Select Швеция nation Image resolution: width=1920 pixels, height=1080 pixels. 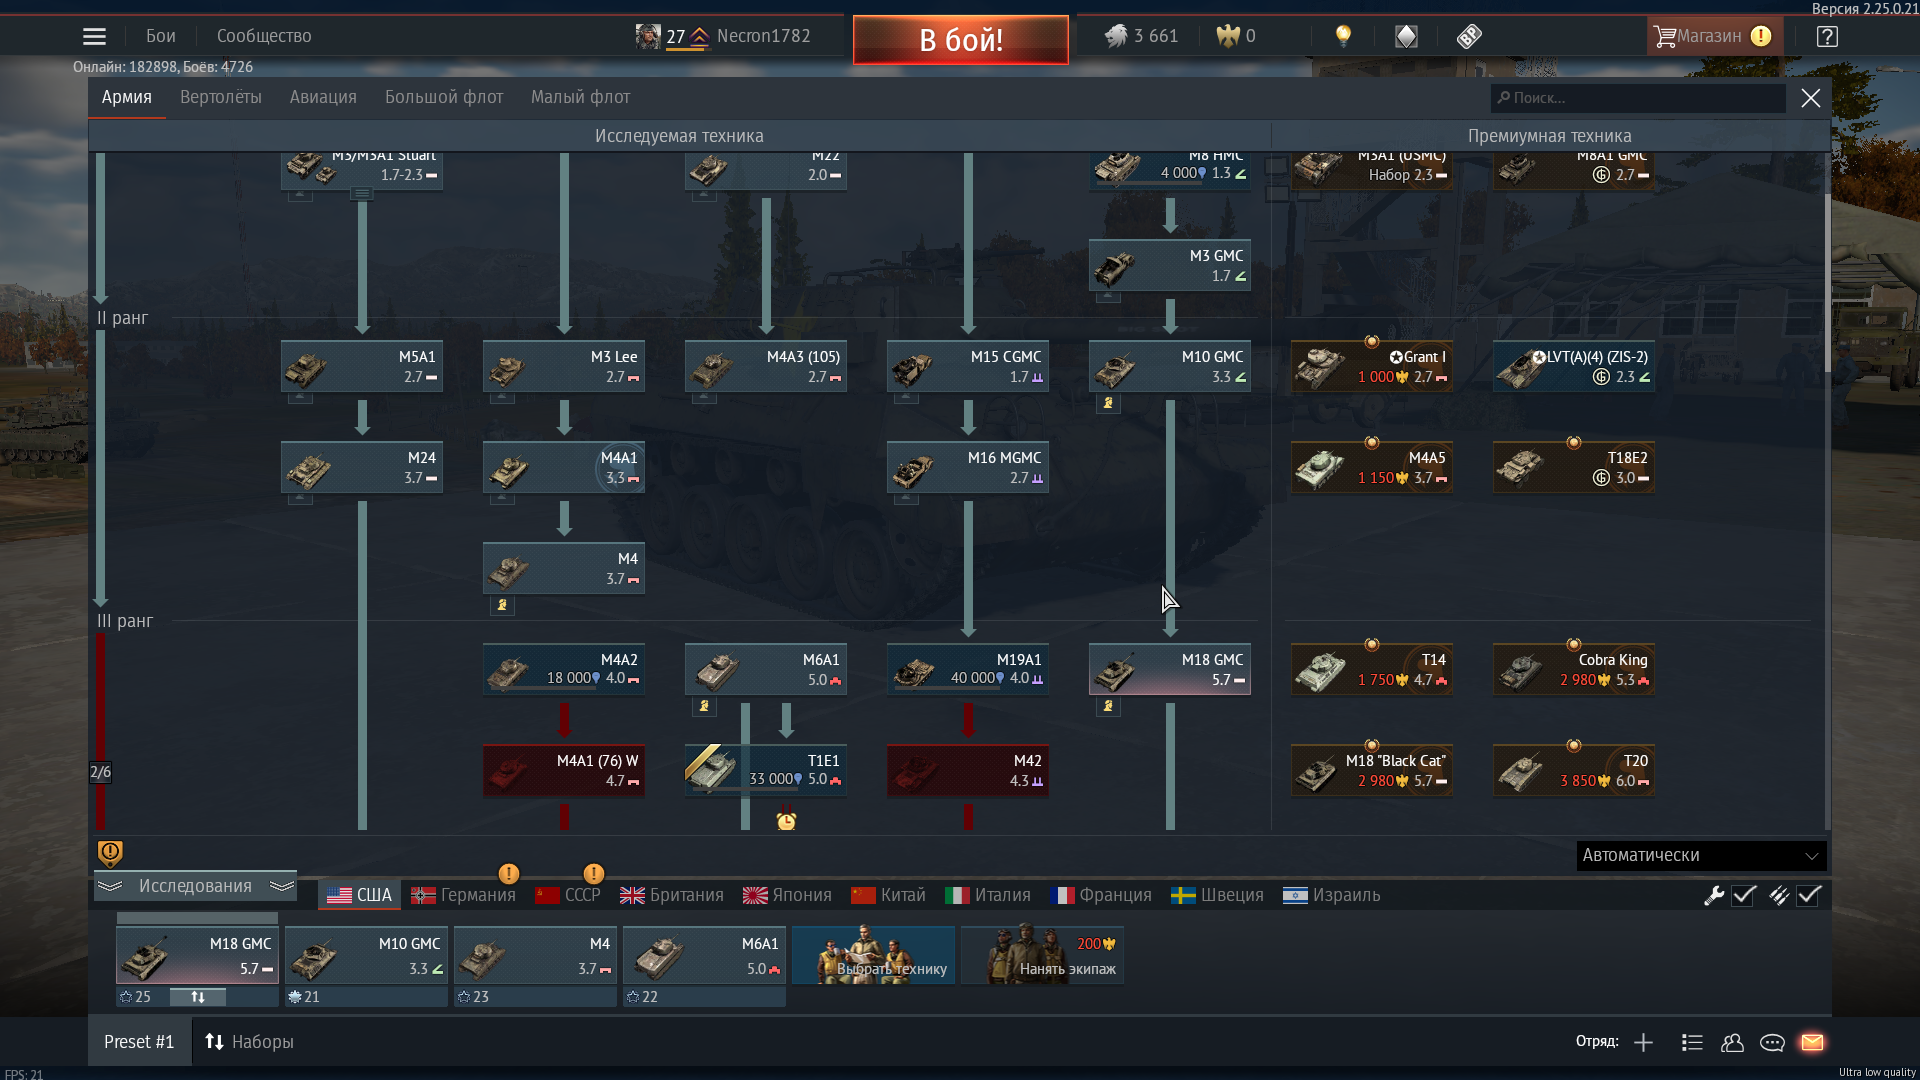click(1217, 896)
